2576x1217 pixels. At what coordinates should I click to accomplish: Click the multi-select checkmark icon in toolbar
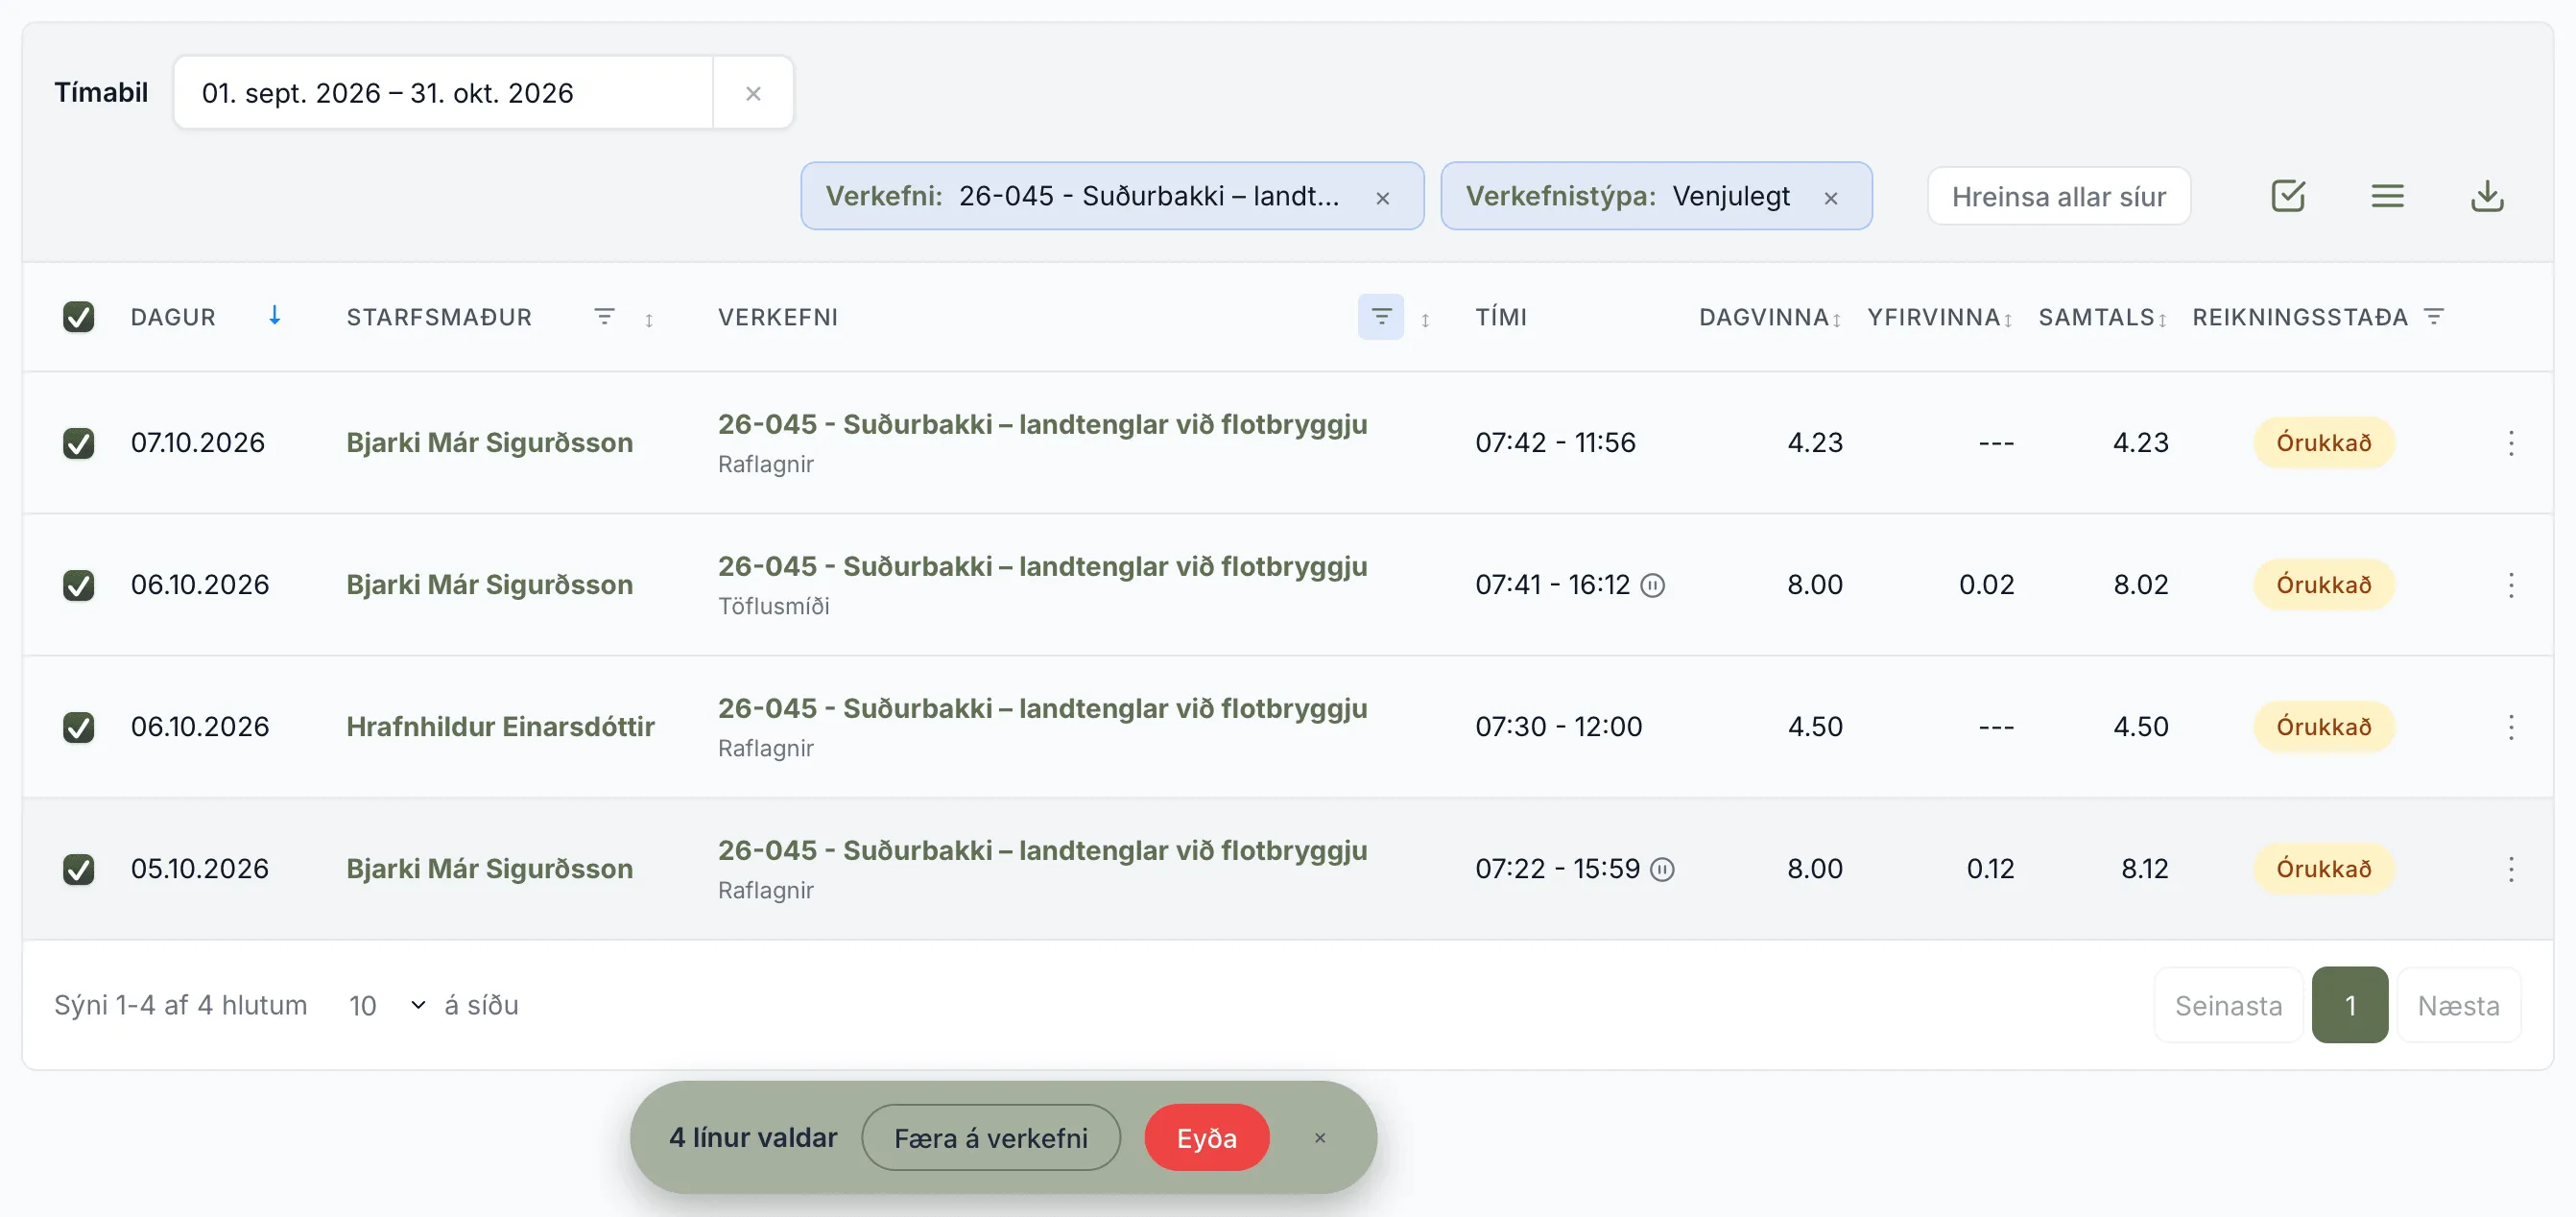[x=2288, y=196]
